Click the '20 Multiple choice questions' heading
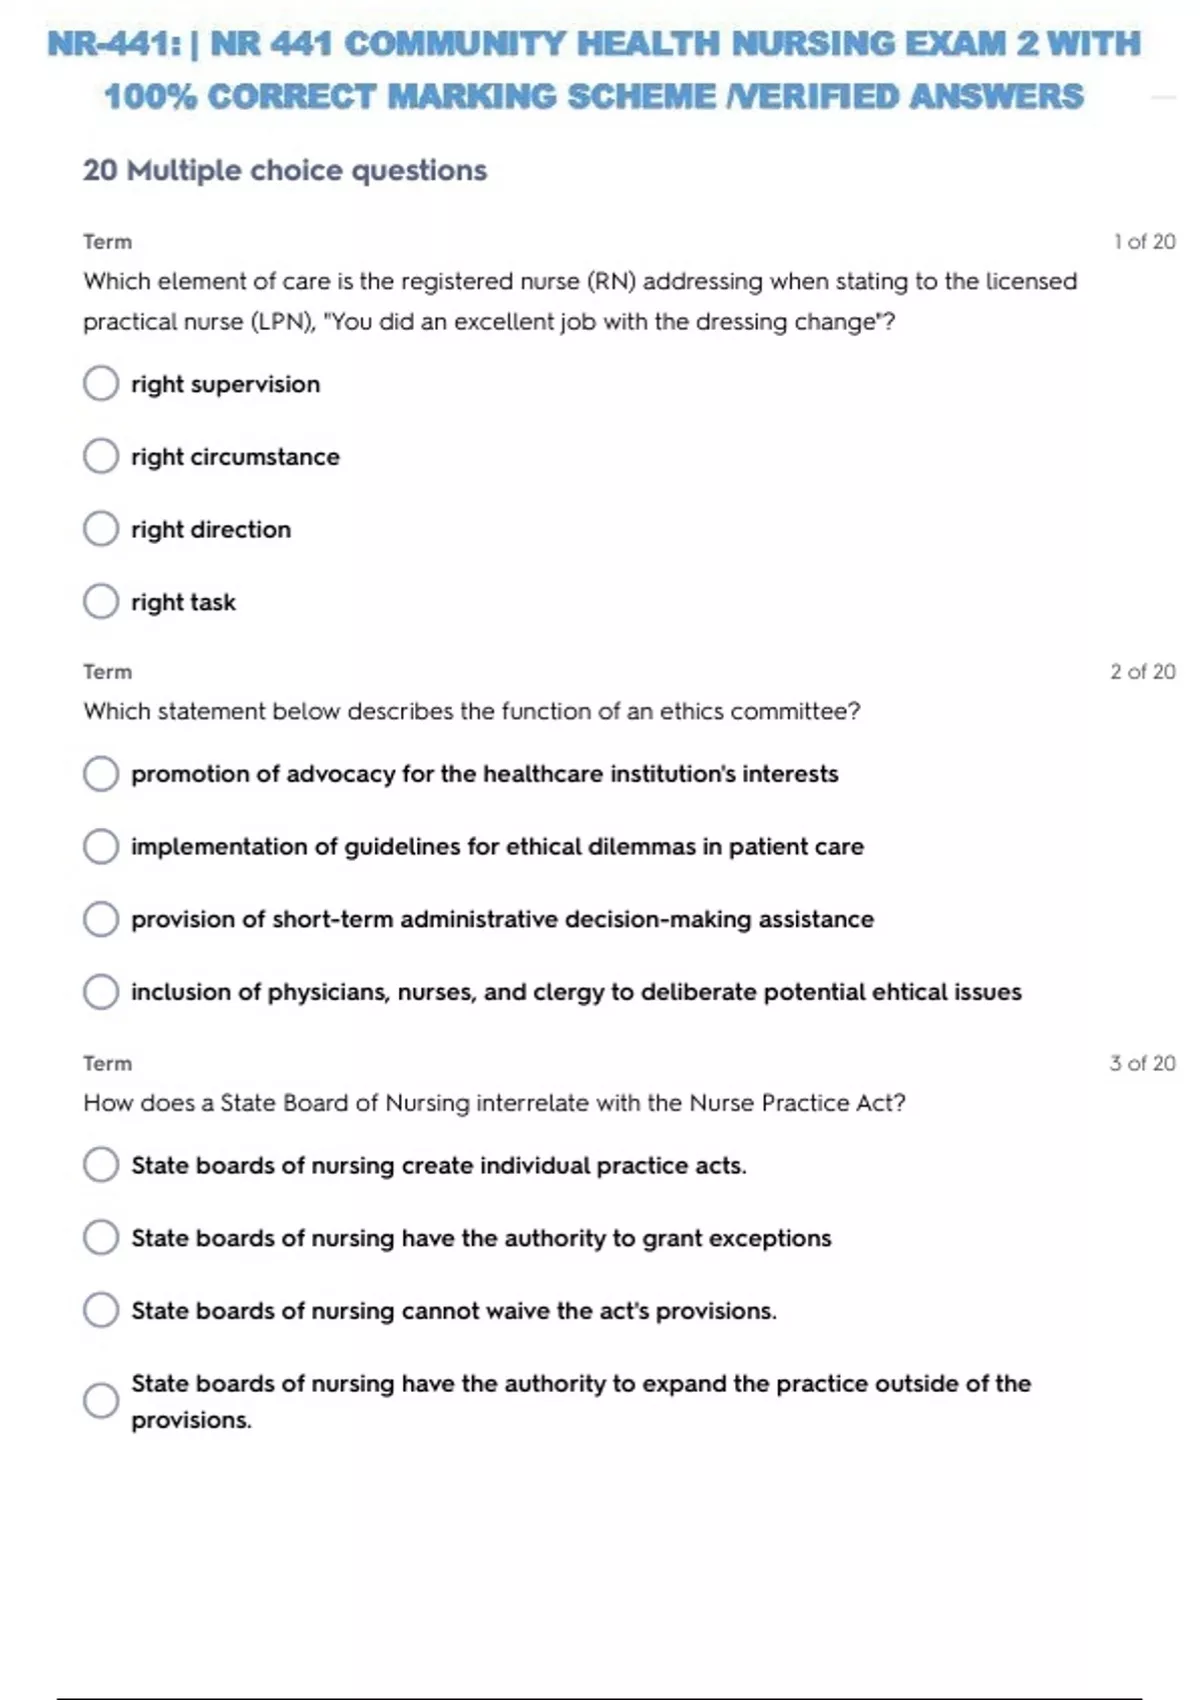 (285, 170)
